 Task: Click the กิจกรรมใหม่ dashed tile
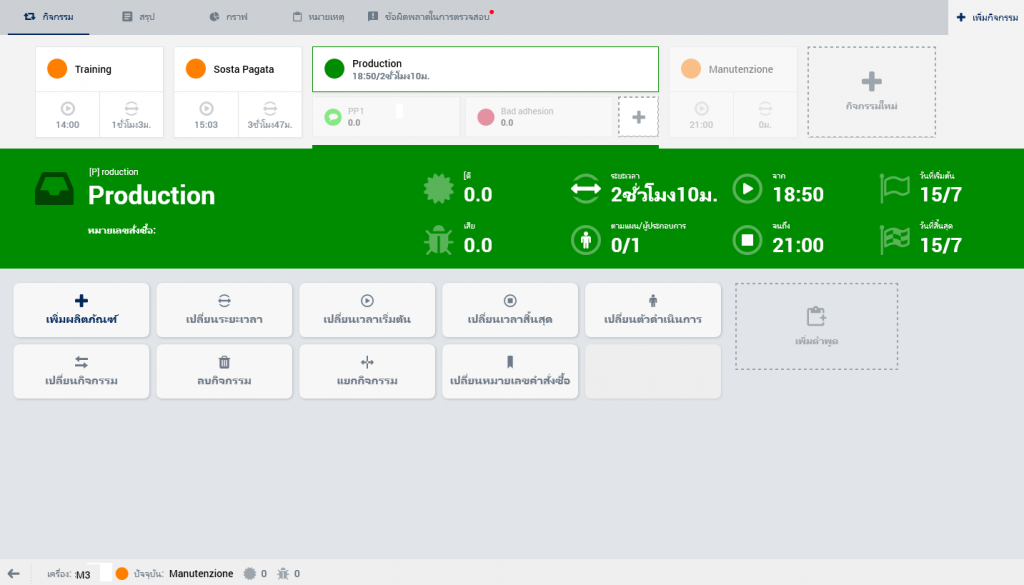(871, 91)
